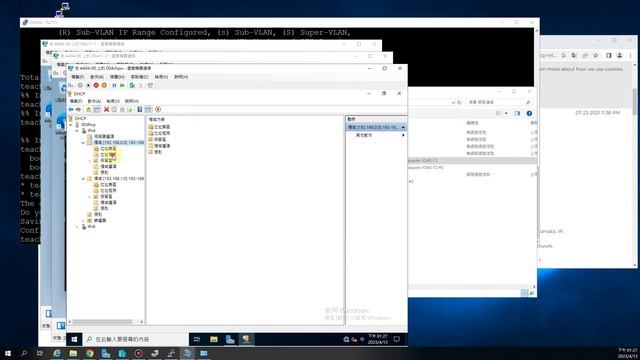Click the green Reset icon in VM toolbar
Viewport: 640px width, 360px height.
(122, 85)
